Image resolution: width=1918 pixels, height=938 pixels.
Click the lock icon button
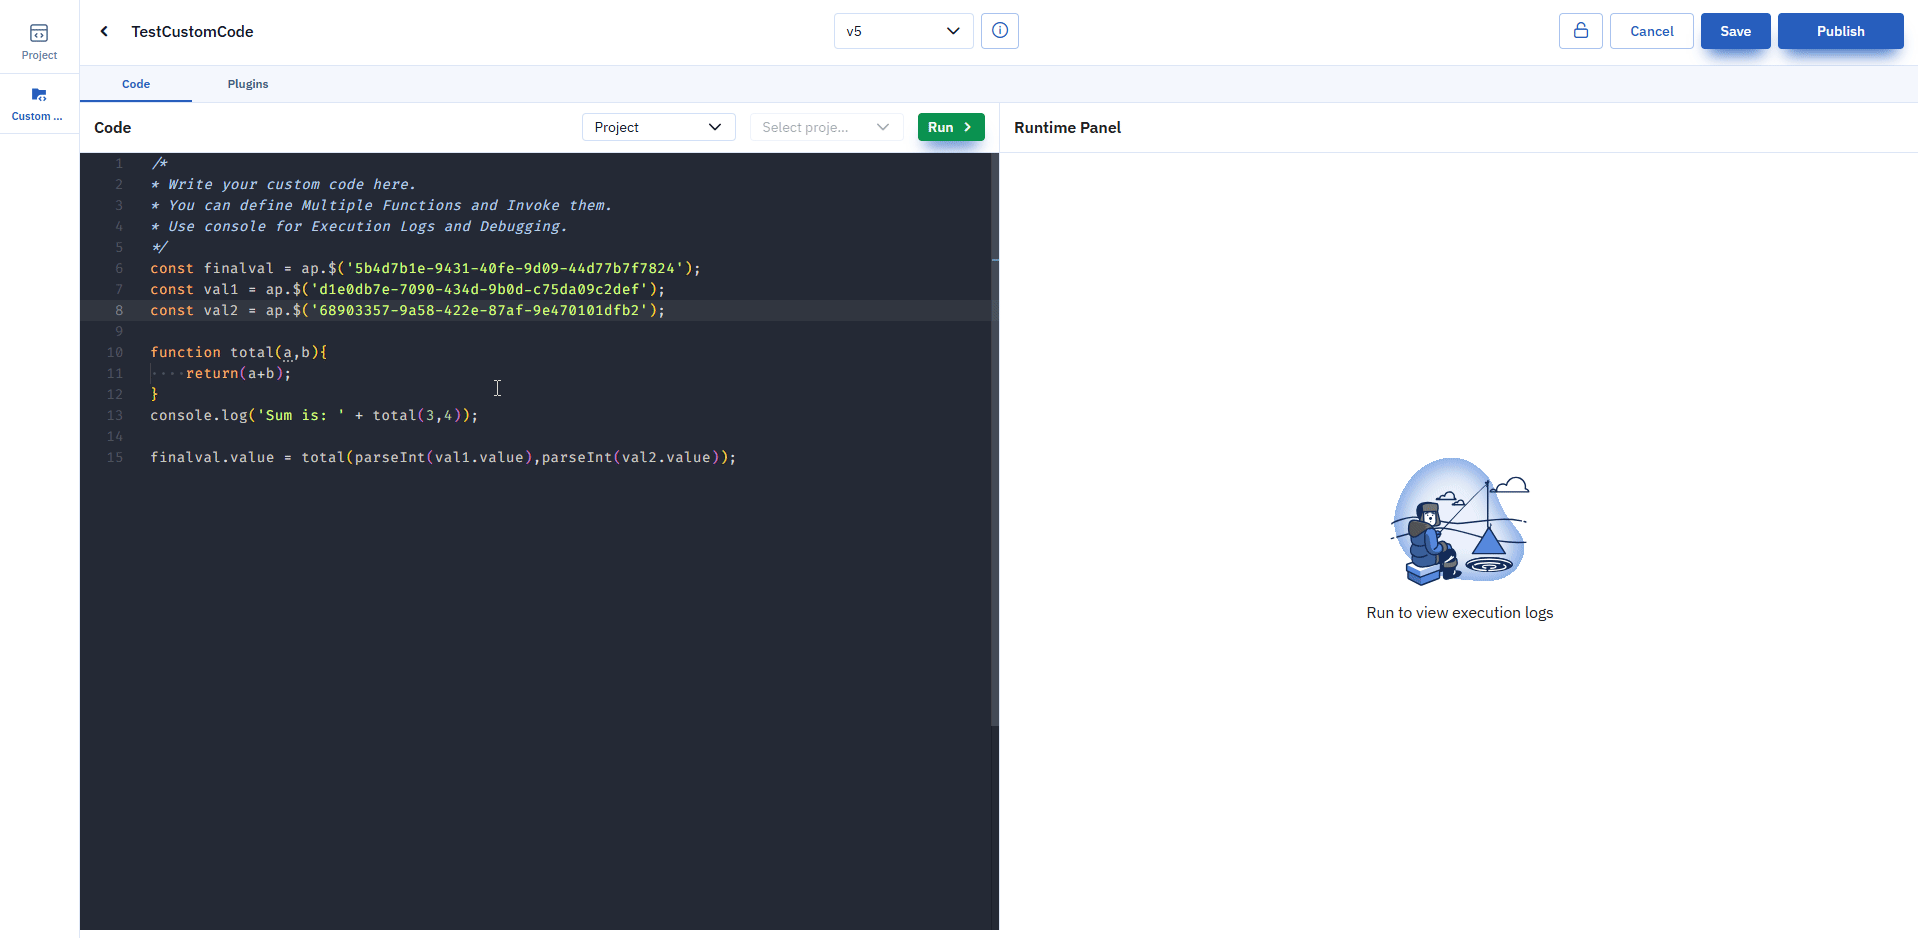(1581, 31)
